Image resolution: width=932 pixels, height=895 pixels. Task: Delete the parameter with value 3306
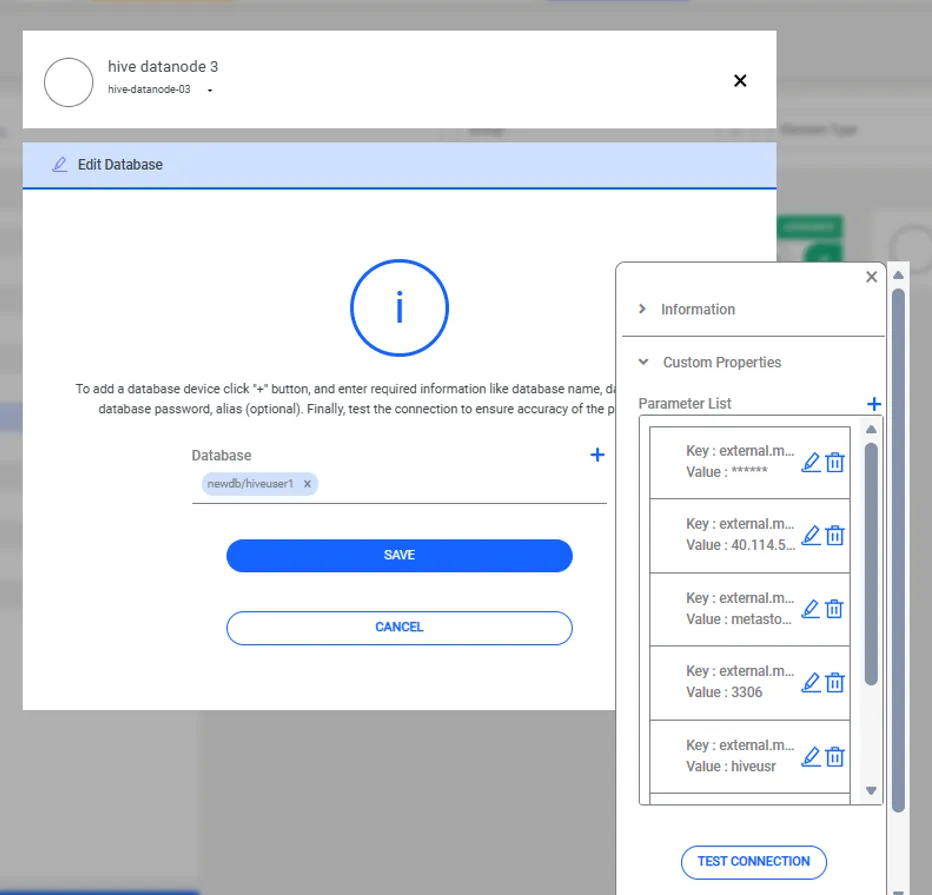(835, 682)
